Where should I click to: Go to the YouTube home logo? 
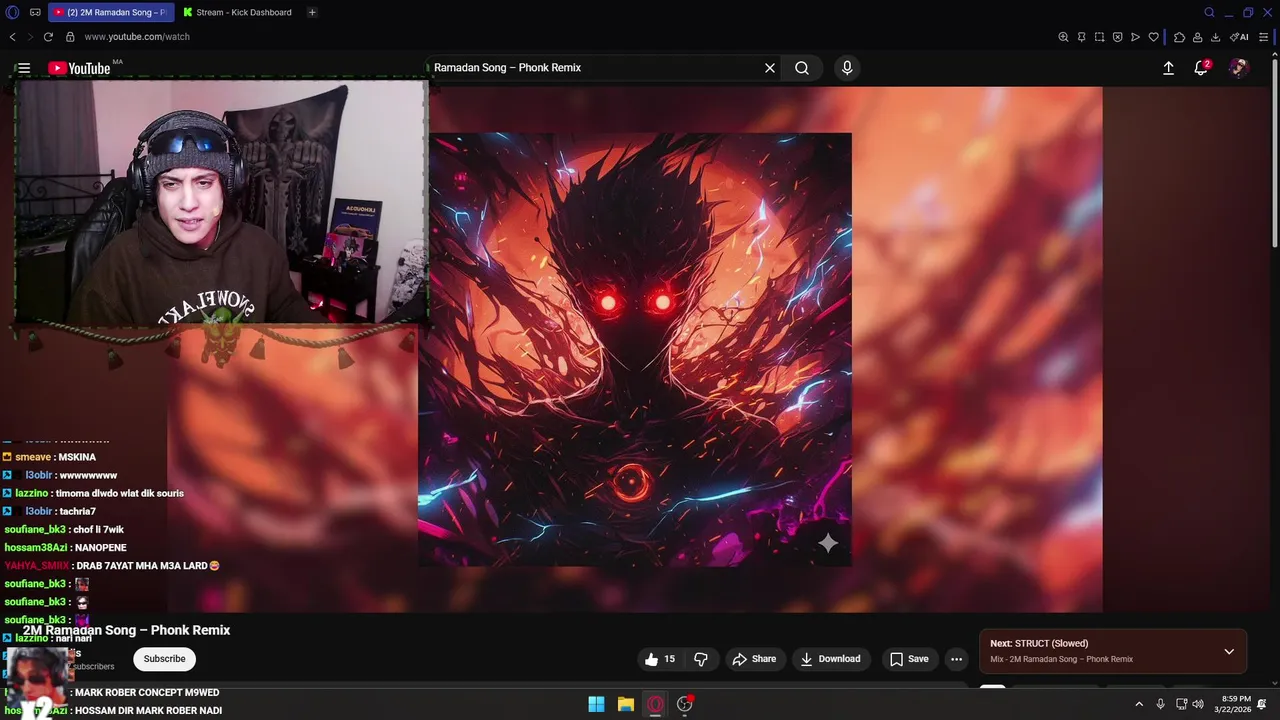tap(79, 68)
